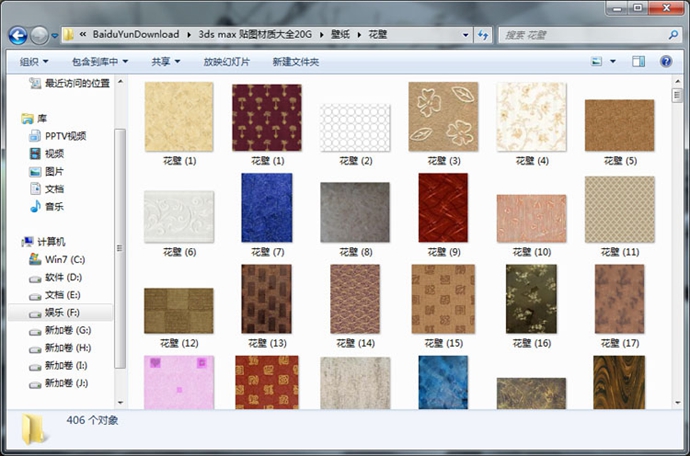Select lattice thumbnail 花壁 (11)

click(620, 210)
